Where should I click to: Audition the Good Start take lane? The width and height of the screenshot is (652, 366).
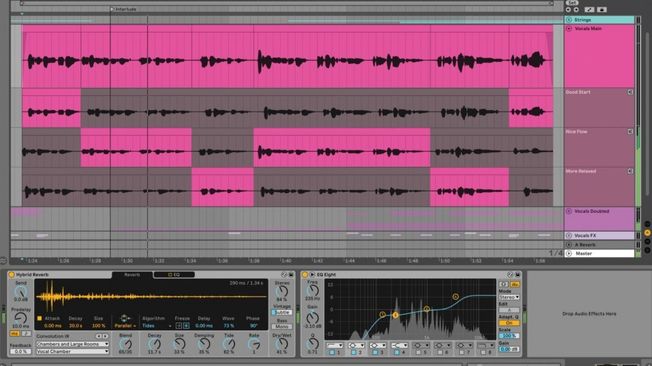630,92
